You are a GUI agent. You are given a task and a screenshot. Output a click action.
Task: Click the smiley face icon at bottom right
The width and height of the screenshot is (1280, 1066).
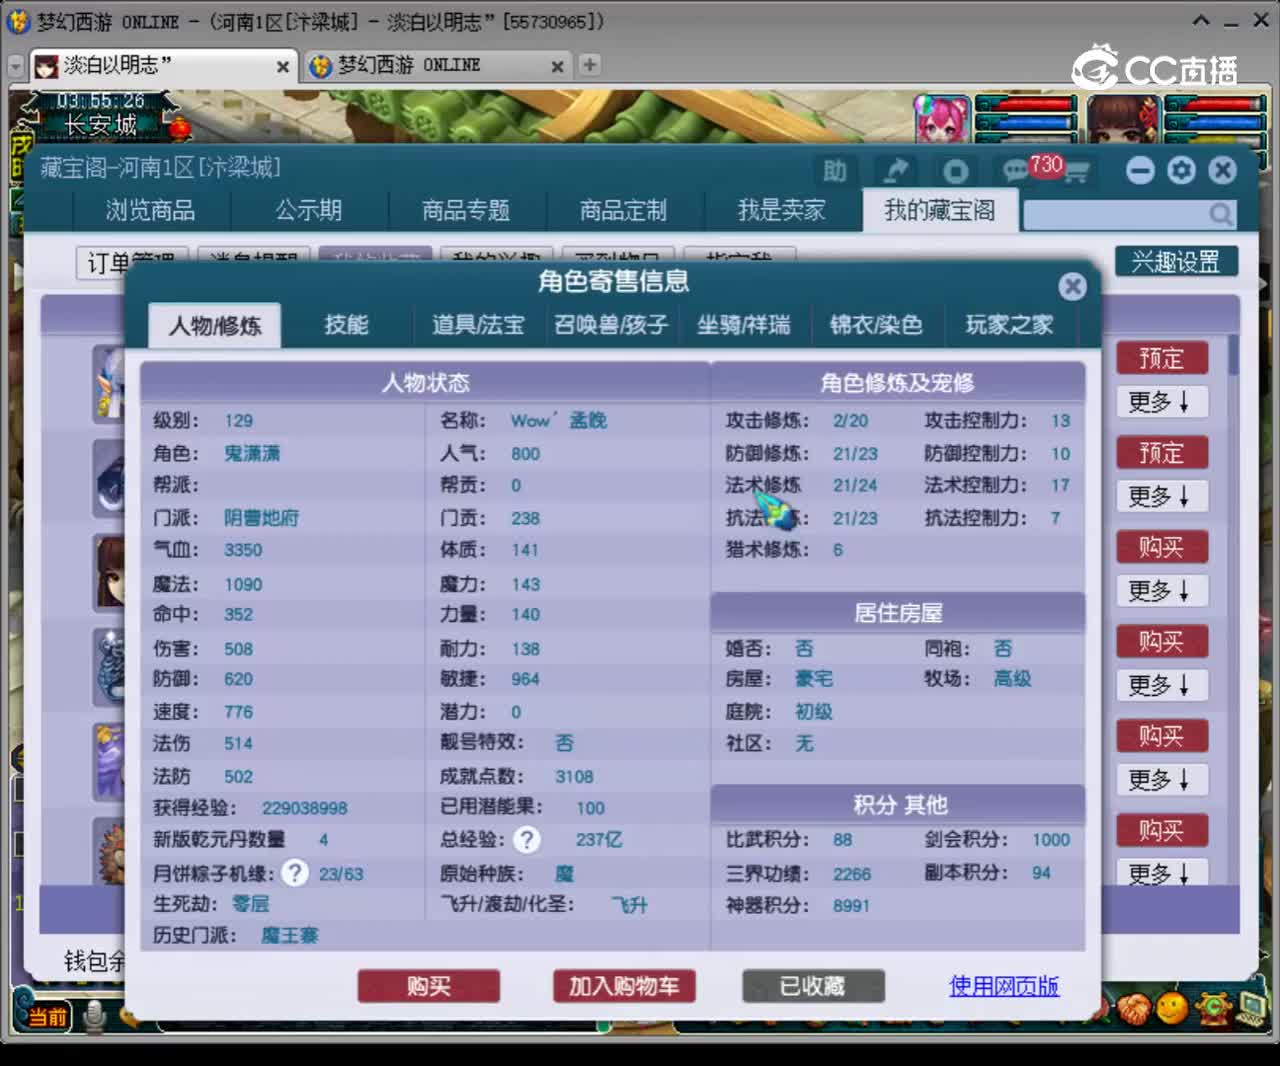1172,1007
